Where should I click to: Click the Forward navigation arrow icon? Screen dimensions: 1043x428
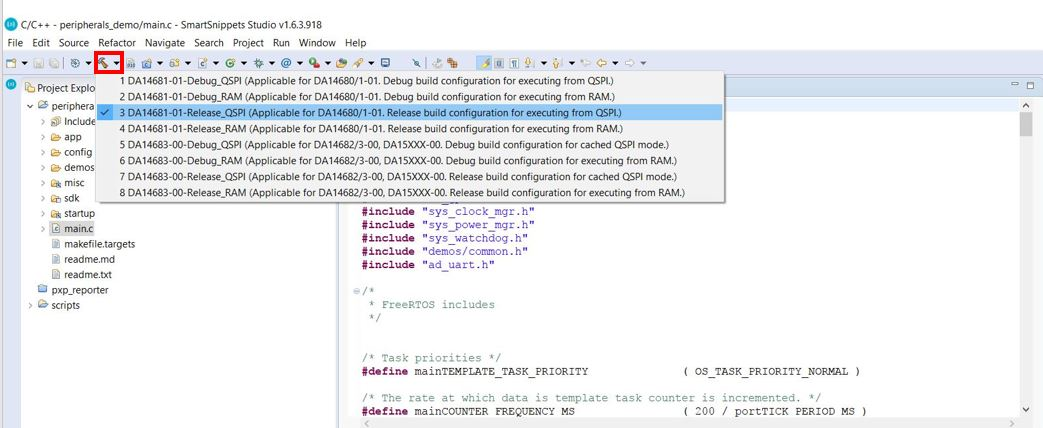(629, 63)
